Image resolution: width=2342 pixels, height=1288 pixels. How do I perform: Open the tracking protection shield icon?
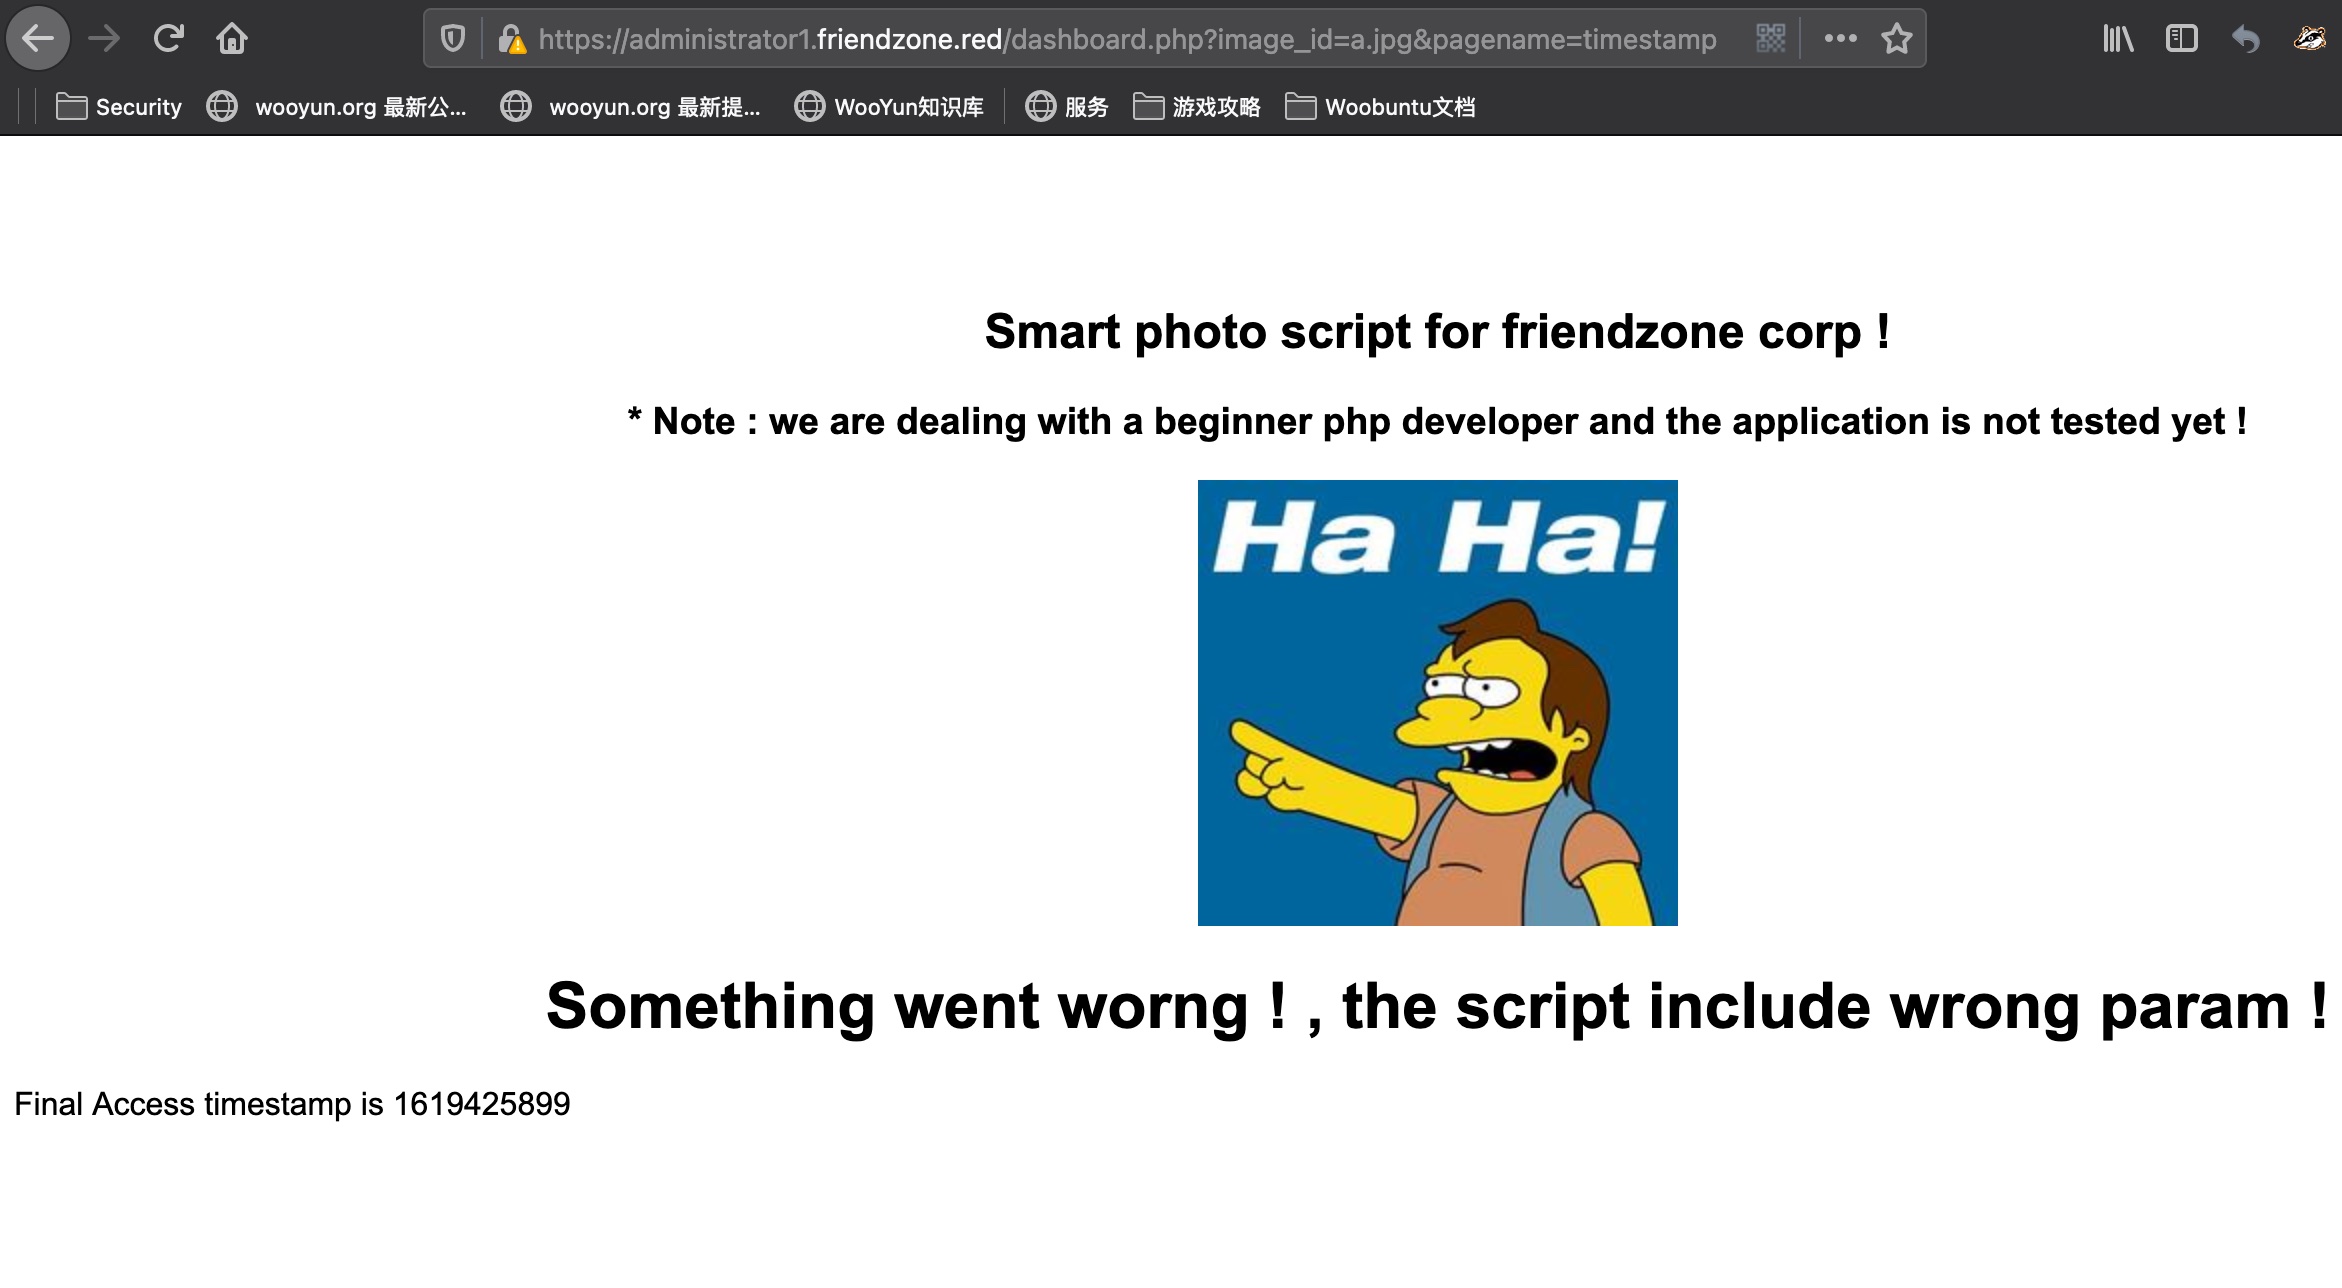(453, 39)
